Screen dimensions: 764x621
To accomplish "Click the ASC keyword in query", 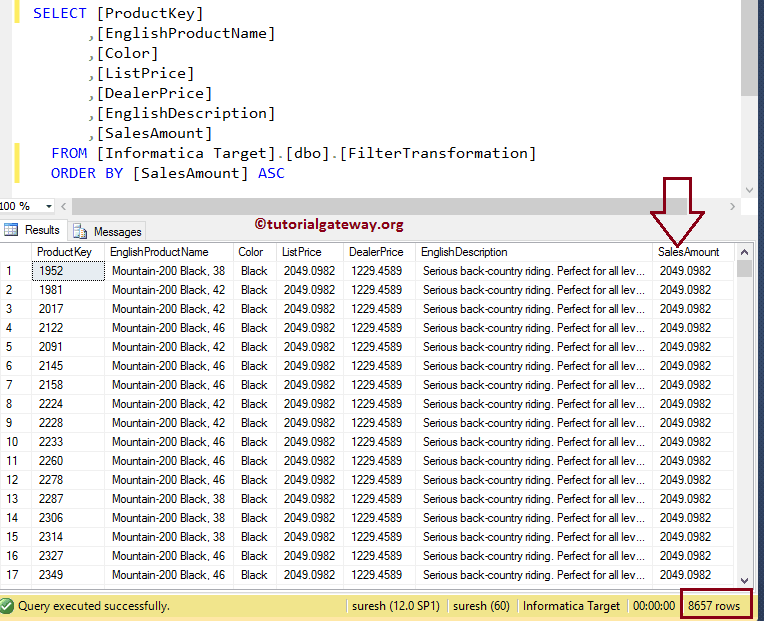I will point(271,173).
